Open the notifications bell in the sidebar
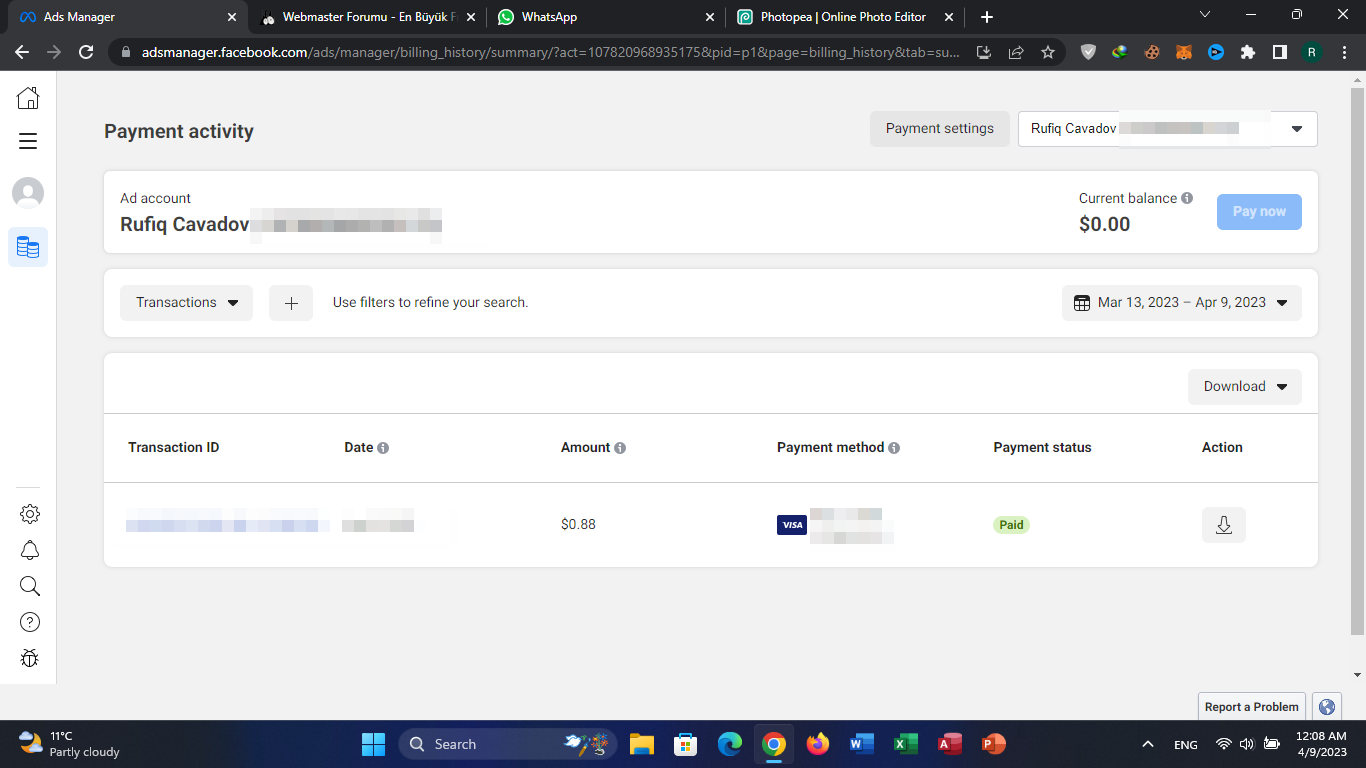The image size is (1366, 768). pyautogui.click(x=30, y=550)
